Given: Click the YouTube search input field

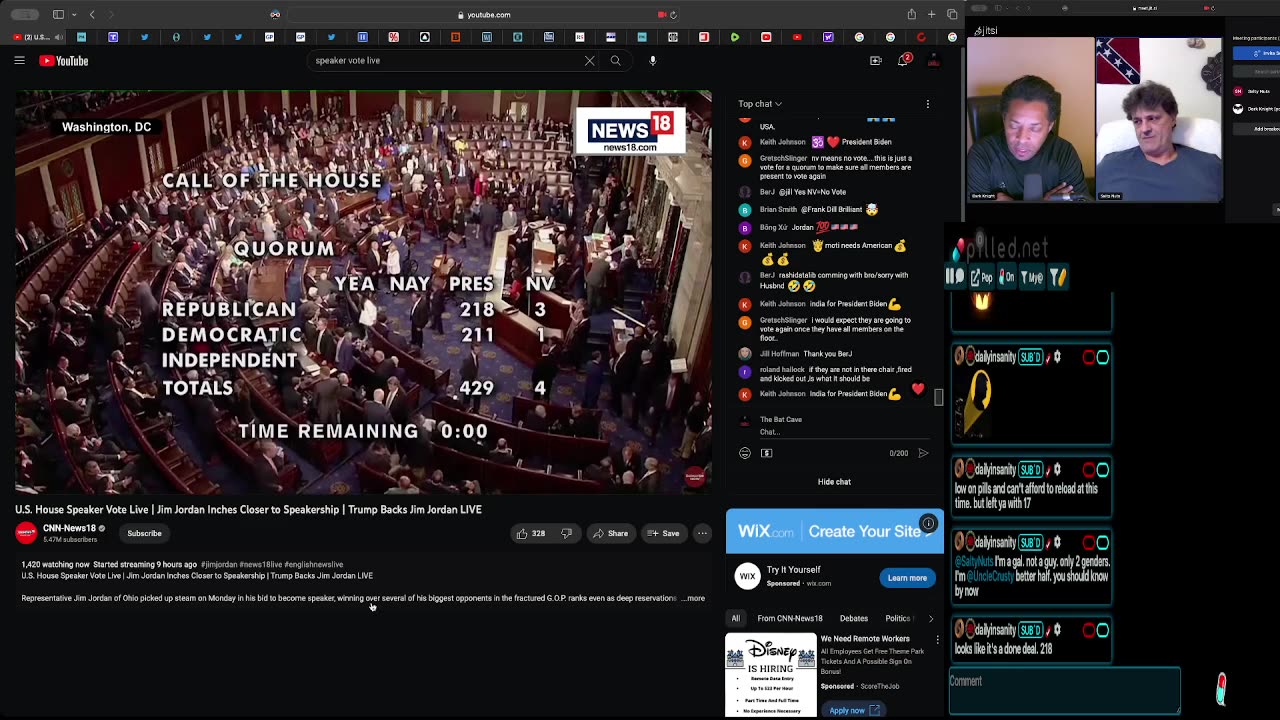Looking at the screenshot, I should coord(445,61).
